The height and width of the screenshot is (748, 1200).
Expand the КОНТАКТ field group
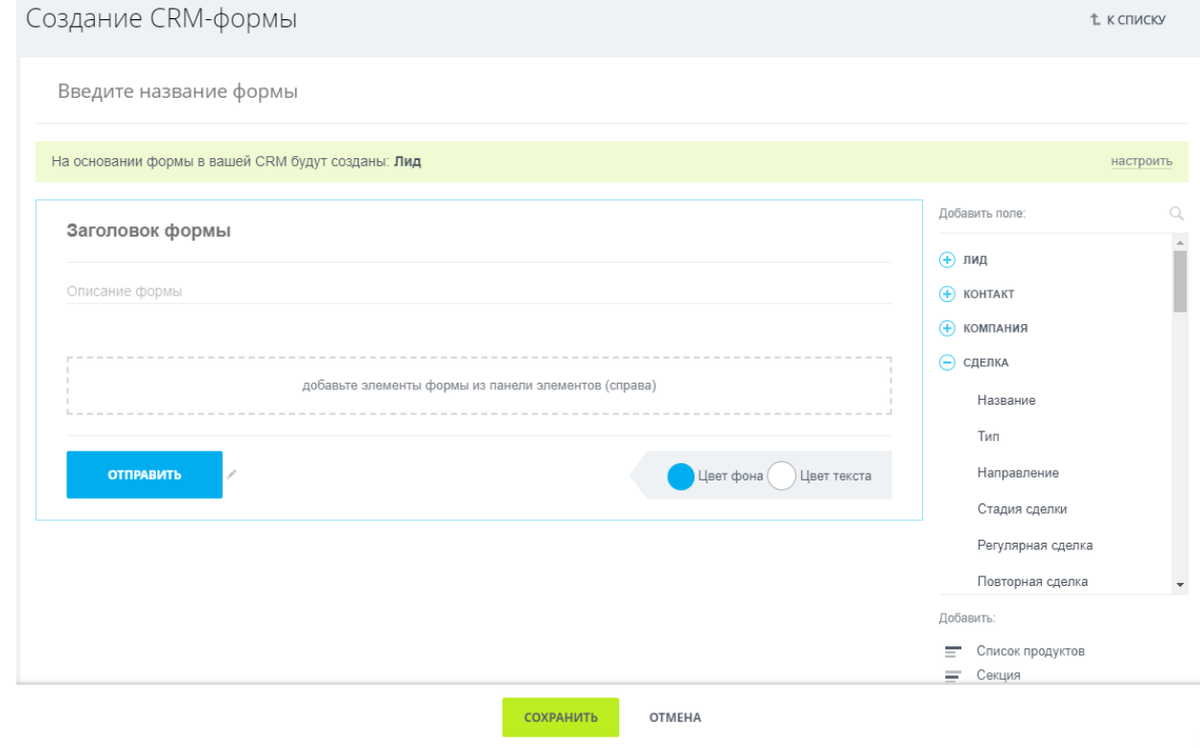(x=947, y=294)
